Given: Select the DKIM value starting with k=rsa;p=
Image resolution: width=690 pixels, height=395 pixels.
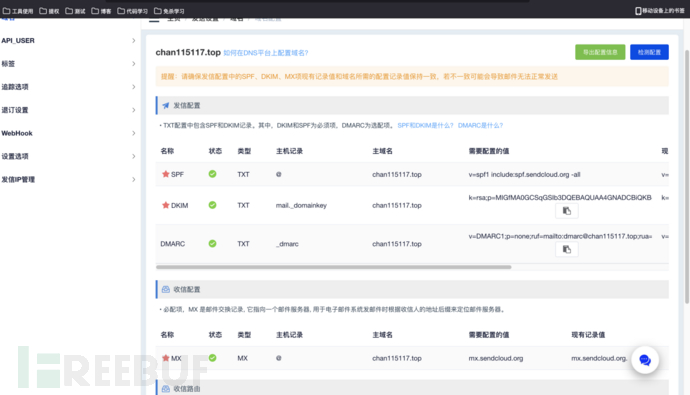Looking at the screenshot, I should (560, 198).
